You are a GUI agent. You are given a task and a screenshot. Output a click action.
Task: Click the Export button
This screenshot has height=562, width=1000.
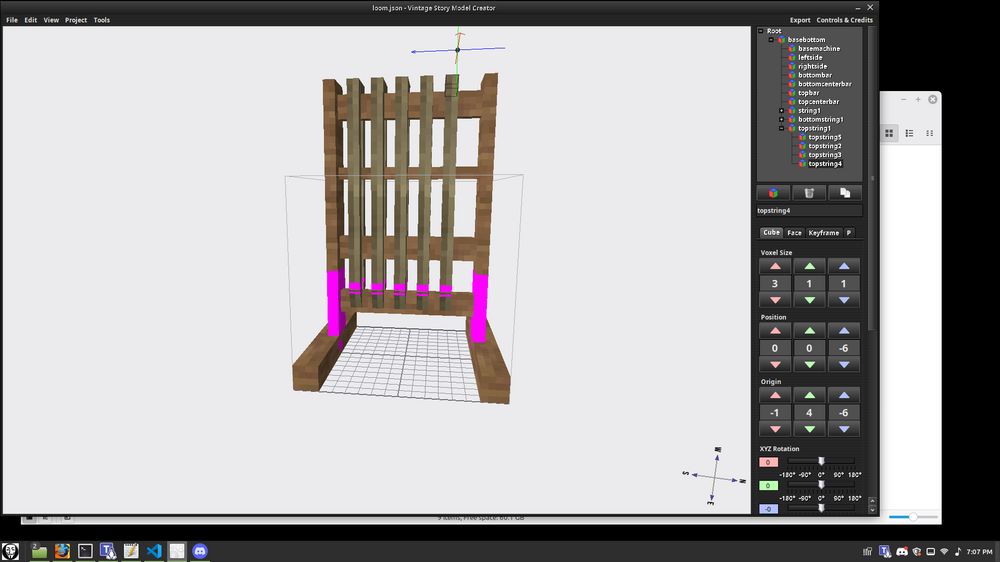click(800, 20)
